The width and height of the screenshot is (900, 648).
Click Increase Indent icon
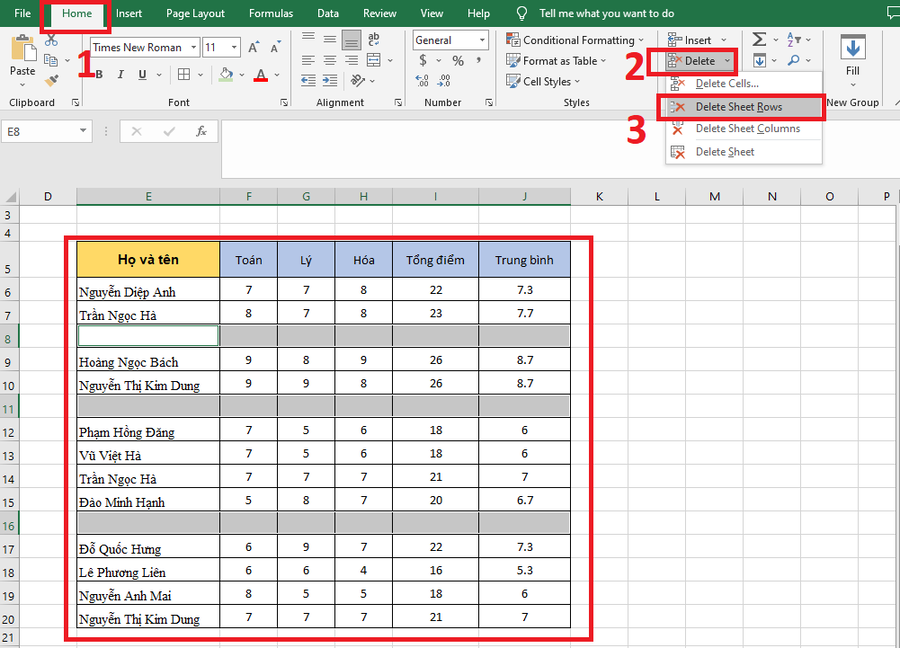coord(329,80)
